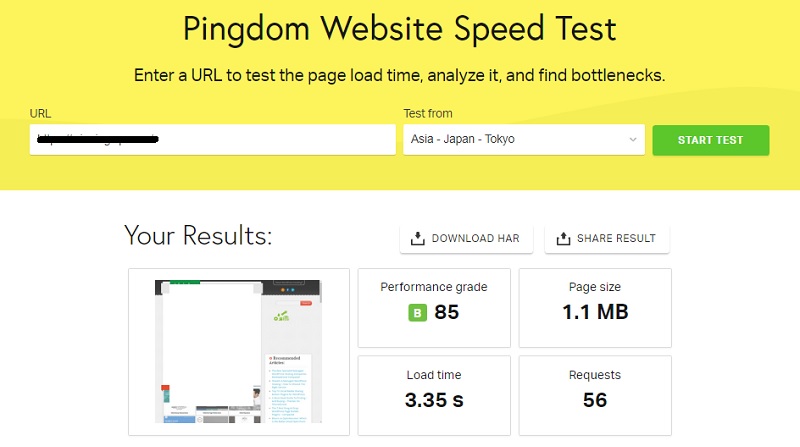This screenshot has width=800, height=447.
Task: Click the Pingdom Website Speed Test heading
Action: (399, 29)
